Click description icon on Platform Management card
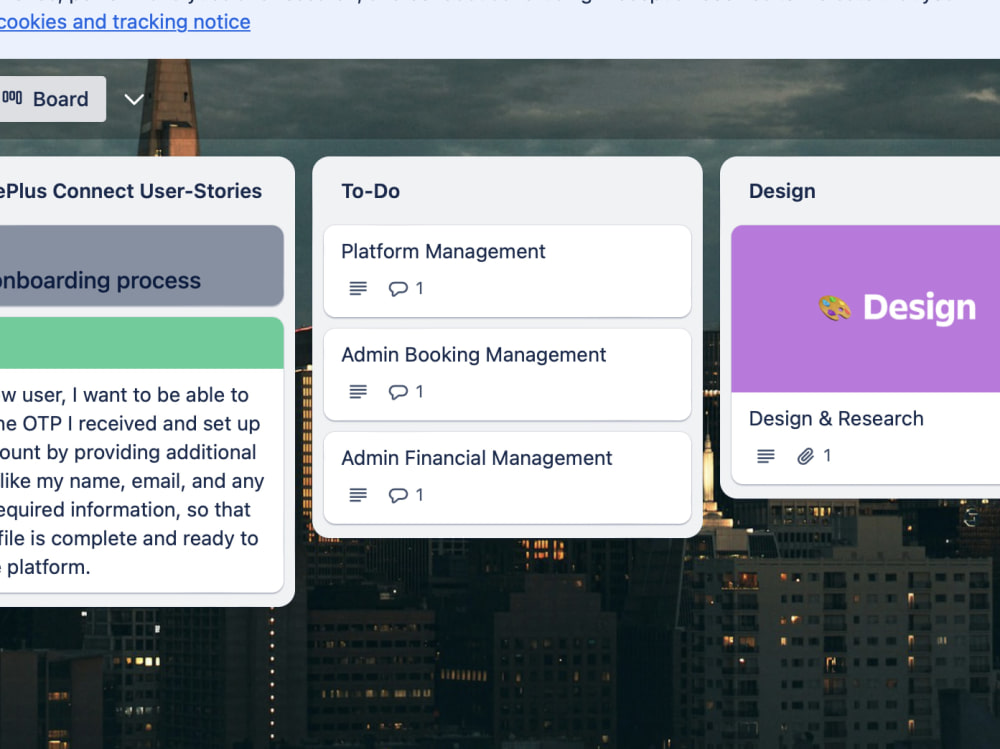 click(358, 288)
